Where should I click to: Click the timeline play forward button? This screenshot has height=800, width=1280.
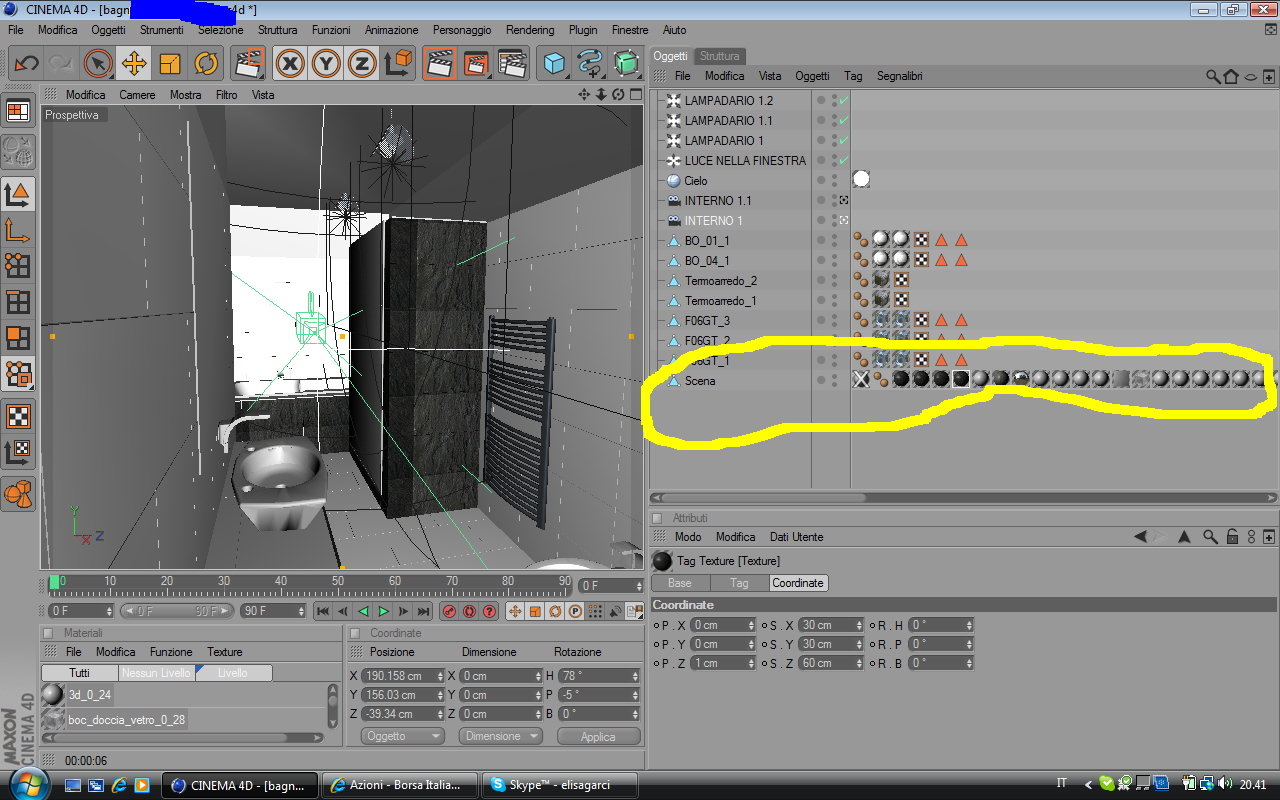click(x=383, y=611)
